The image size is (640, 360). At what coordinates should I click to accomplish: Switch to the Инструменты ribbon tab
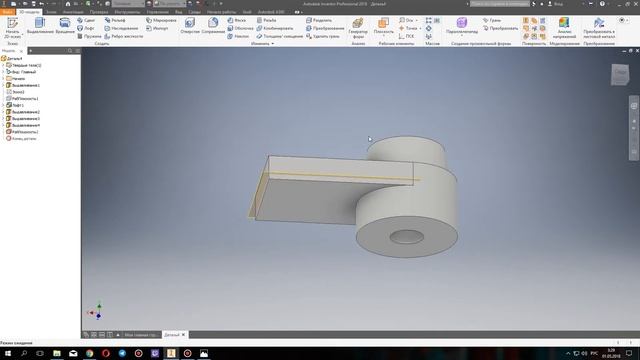click(x=127, y=12)
